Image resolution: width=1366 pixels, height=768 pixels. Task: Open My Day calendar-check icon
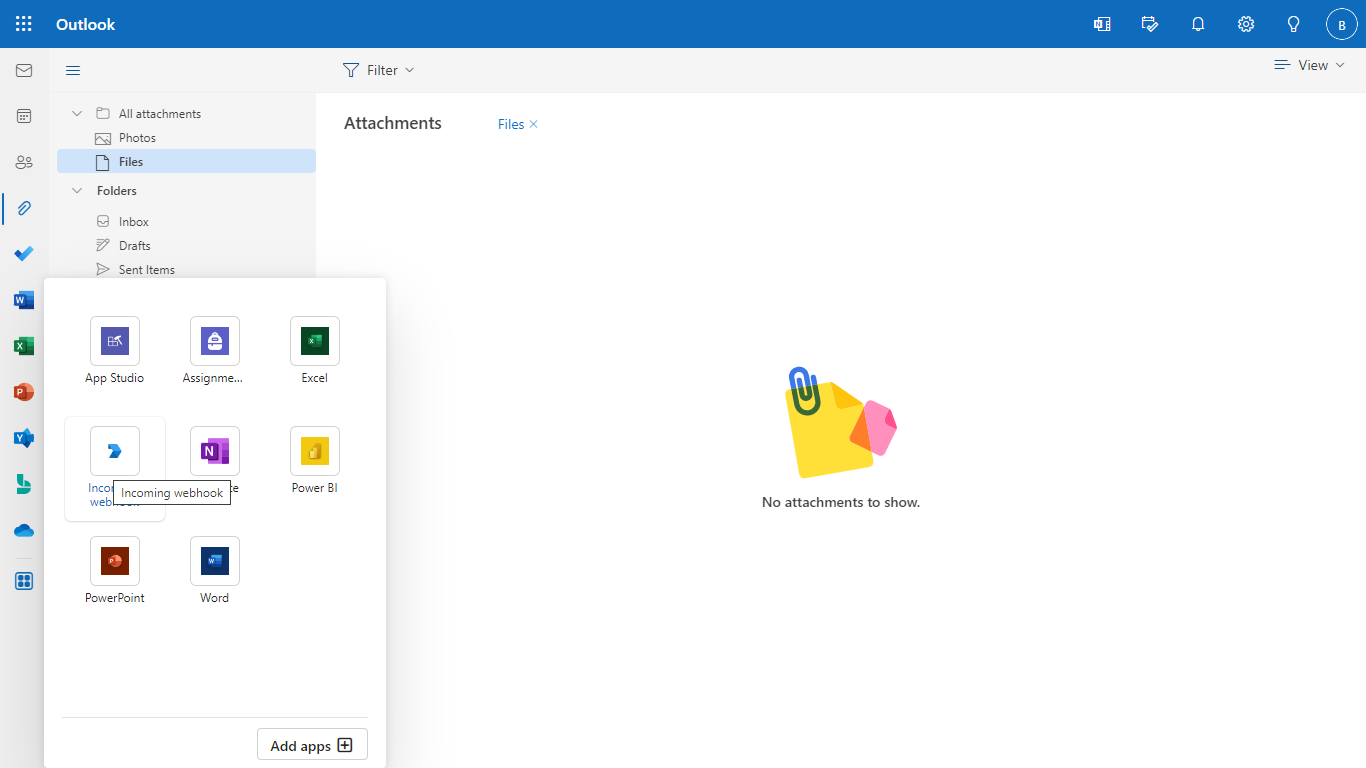(x=1150, y=24)
